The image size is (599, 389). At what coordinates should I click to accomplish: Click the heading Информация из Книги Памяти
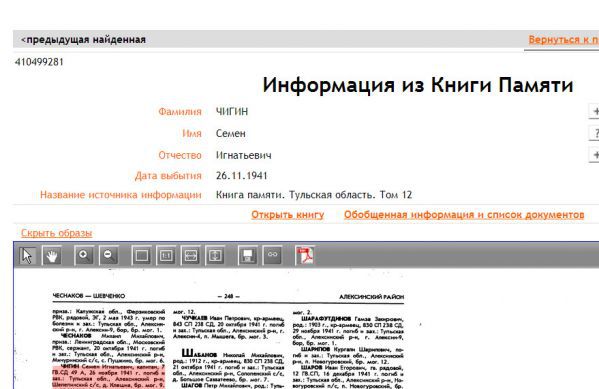pos(418,84)
